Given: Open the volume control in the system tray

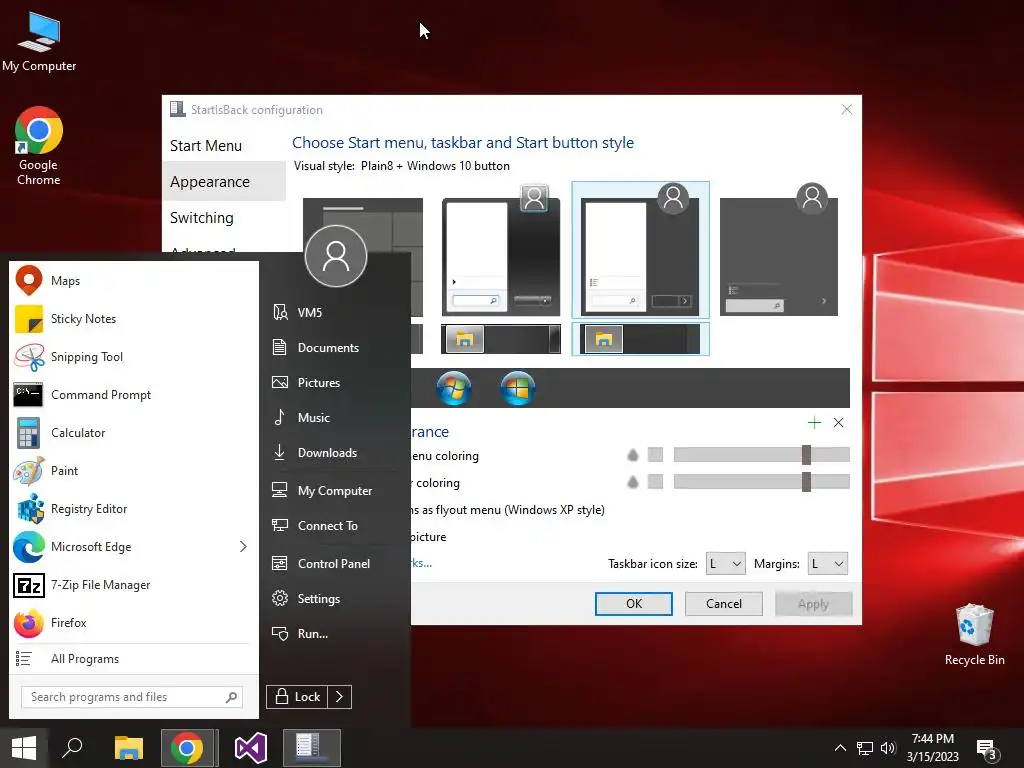Looking at the screenshot, I should [888, 748].
